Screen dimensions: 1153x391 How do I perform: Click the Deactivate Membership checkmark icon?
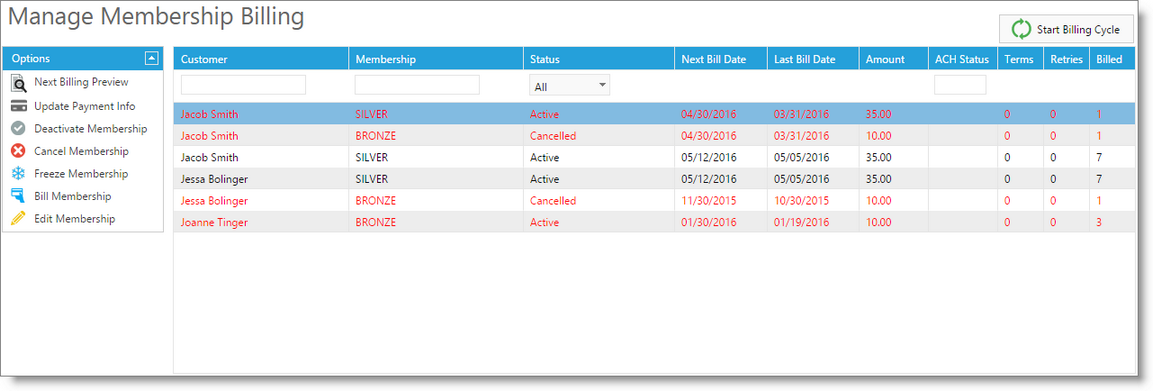(19, 129)
